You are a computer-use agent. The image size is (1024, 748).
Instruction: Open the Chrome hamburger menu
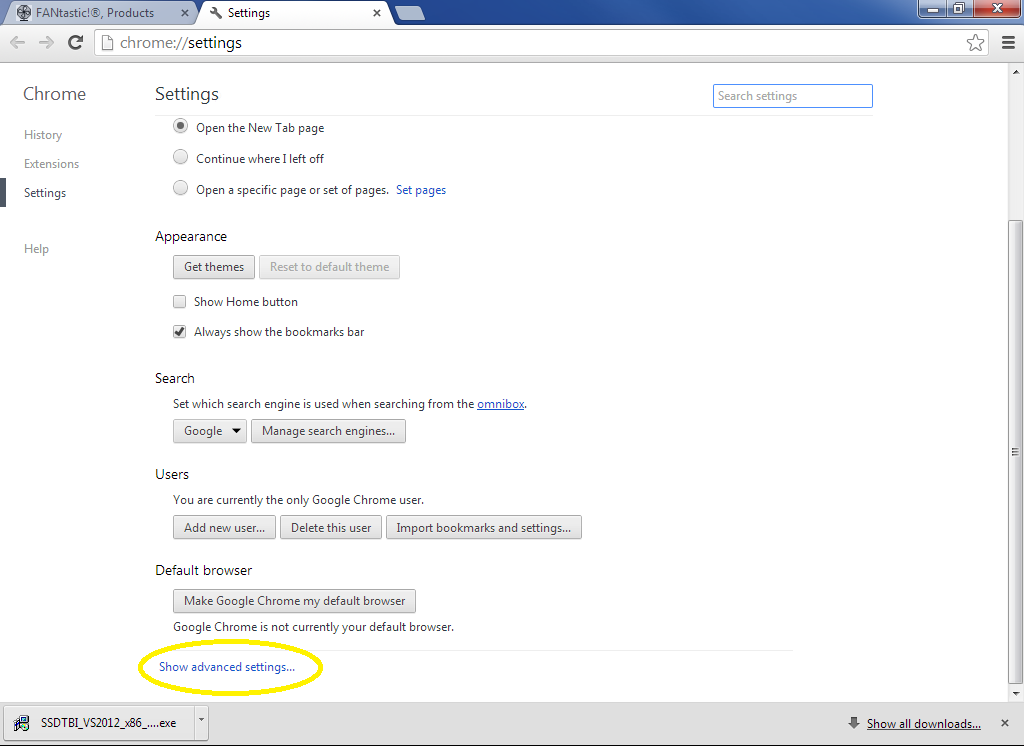pyautogui.click(x=1008, y=42)
